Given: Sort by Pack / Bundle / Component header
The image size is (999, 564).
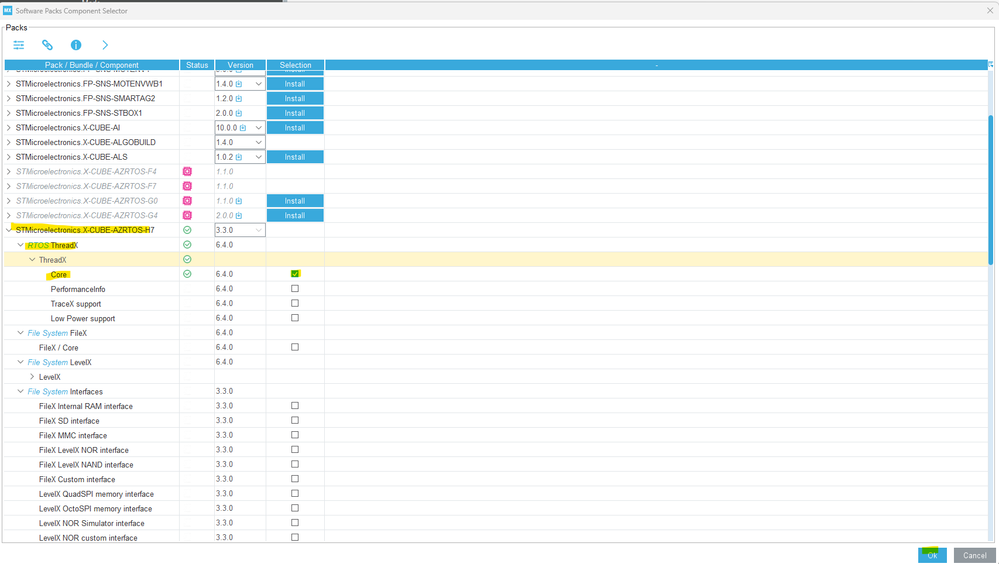Looking at the screenshot, I should pos(92,65).
